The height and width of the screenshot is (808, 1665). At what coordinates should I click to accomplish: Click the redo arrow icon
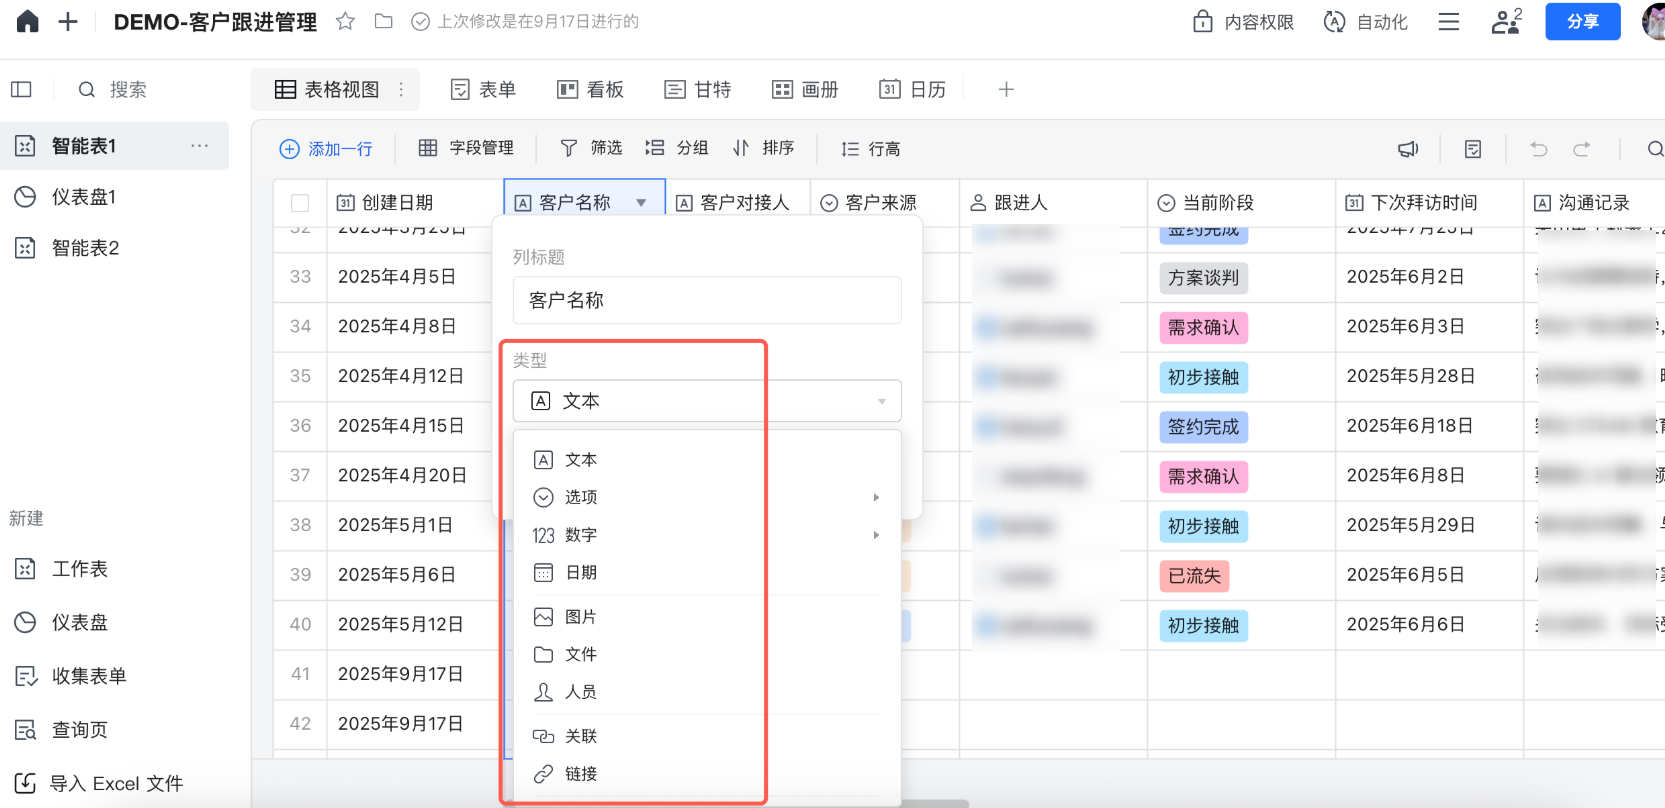click(x=1581, y=149)
